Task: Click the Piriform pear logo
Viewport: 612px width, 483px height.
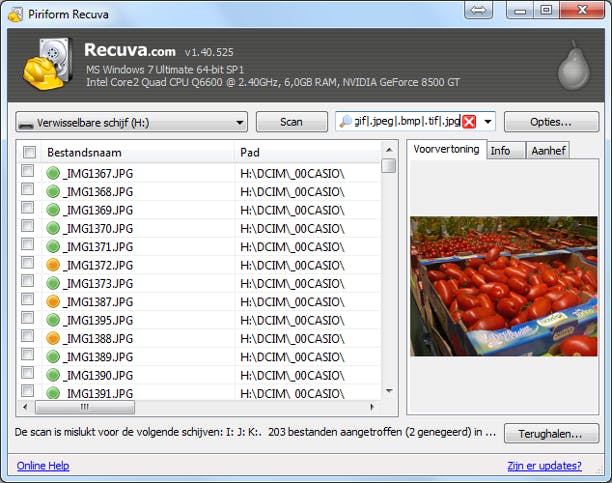Action: (x=573, y=65)
